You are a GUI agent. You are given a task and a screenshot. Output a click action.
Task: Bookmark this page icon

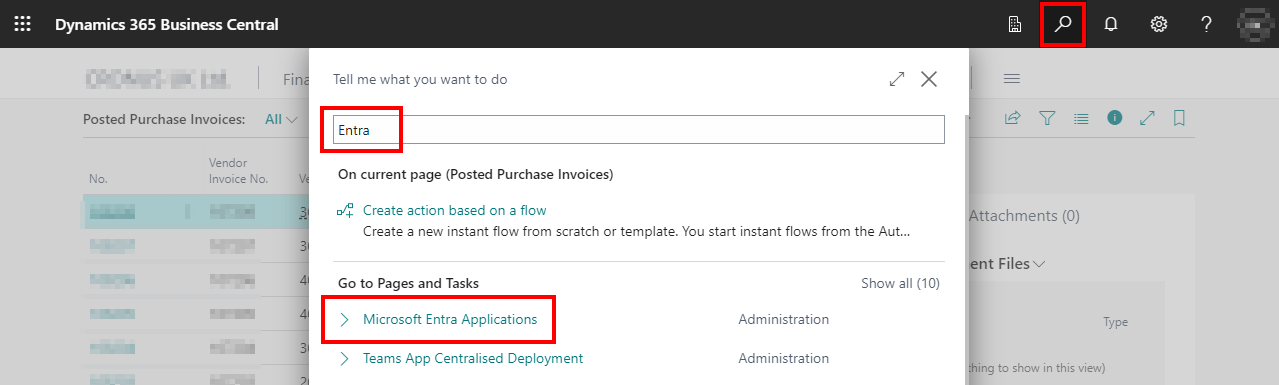[x=1180, y=118]
